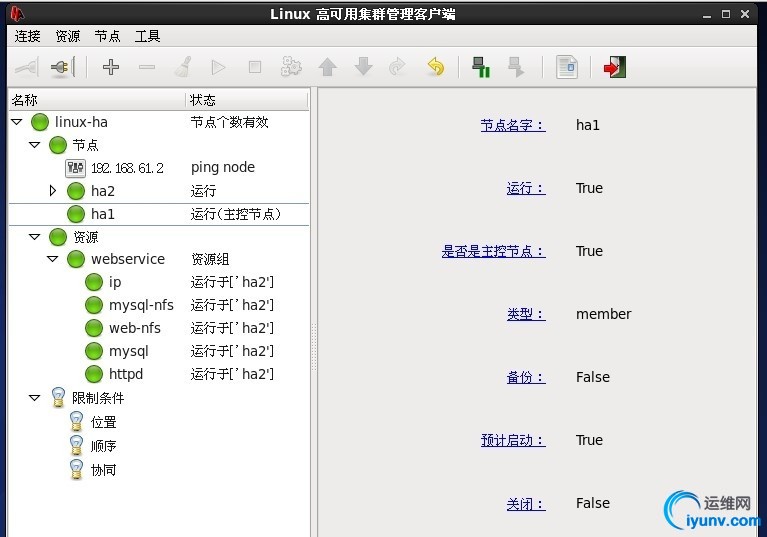Click the gears default-settings toolbar icon
Viewport: 767px width, 537px height.
click(291, 67)
